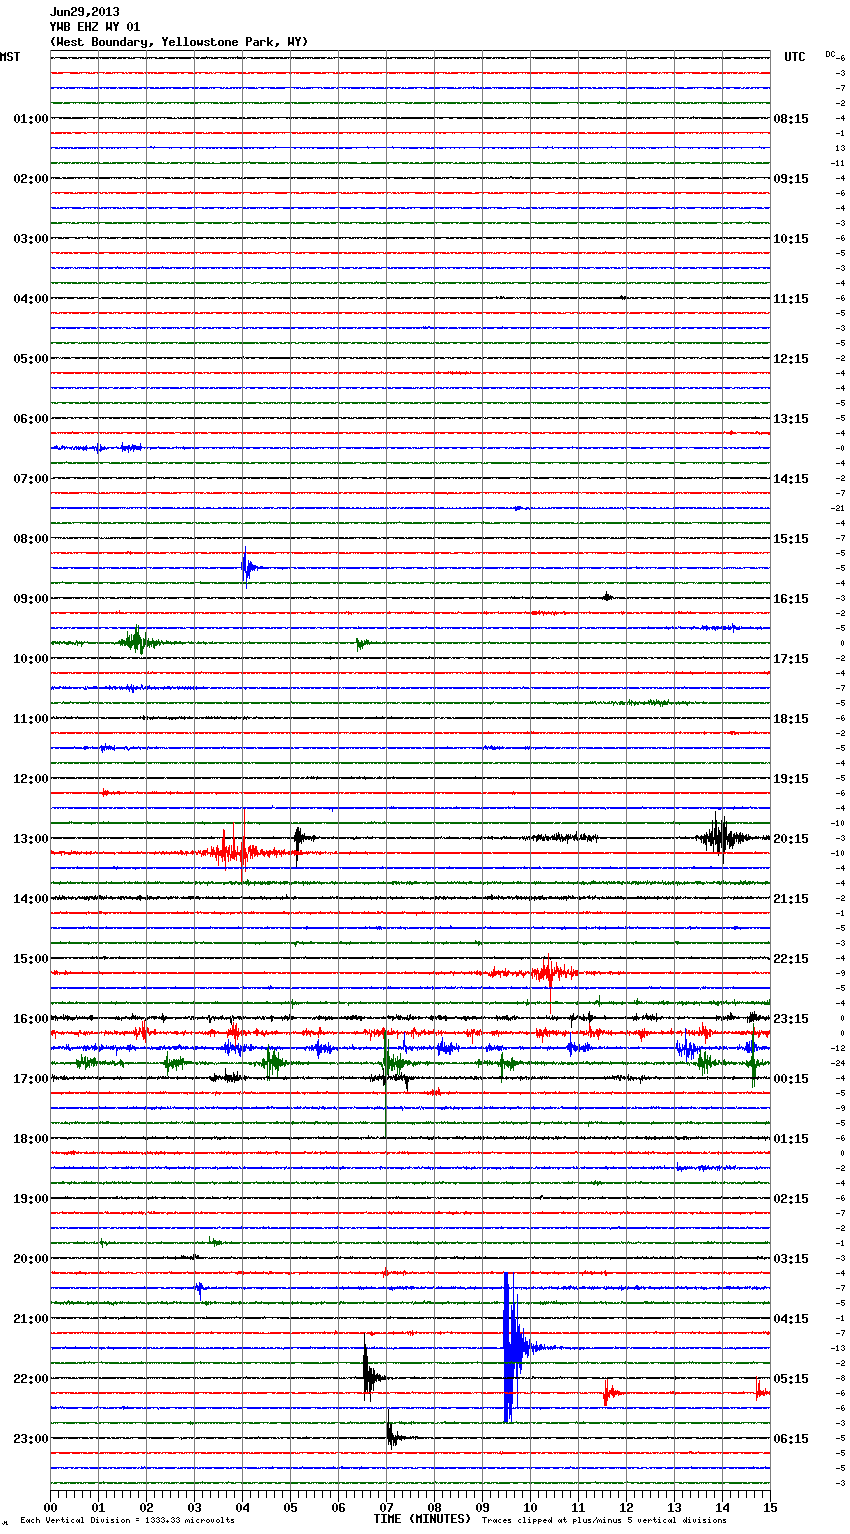Click the 'TIME (MINUTES)' axis label

coord(422,1519)
